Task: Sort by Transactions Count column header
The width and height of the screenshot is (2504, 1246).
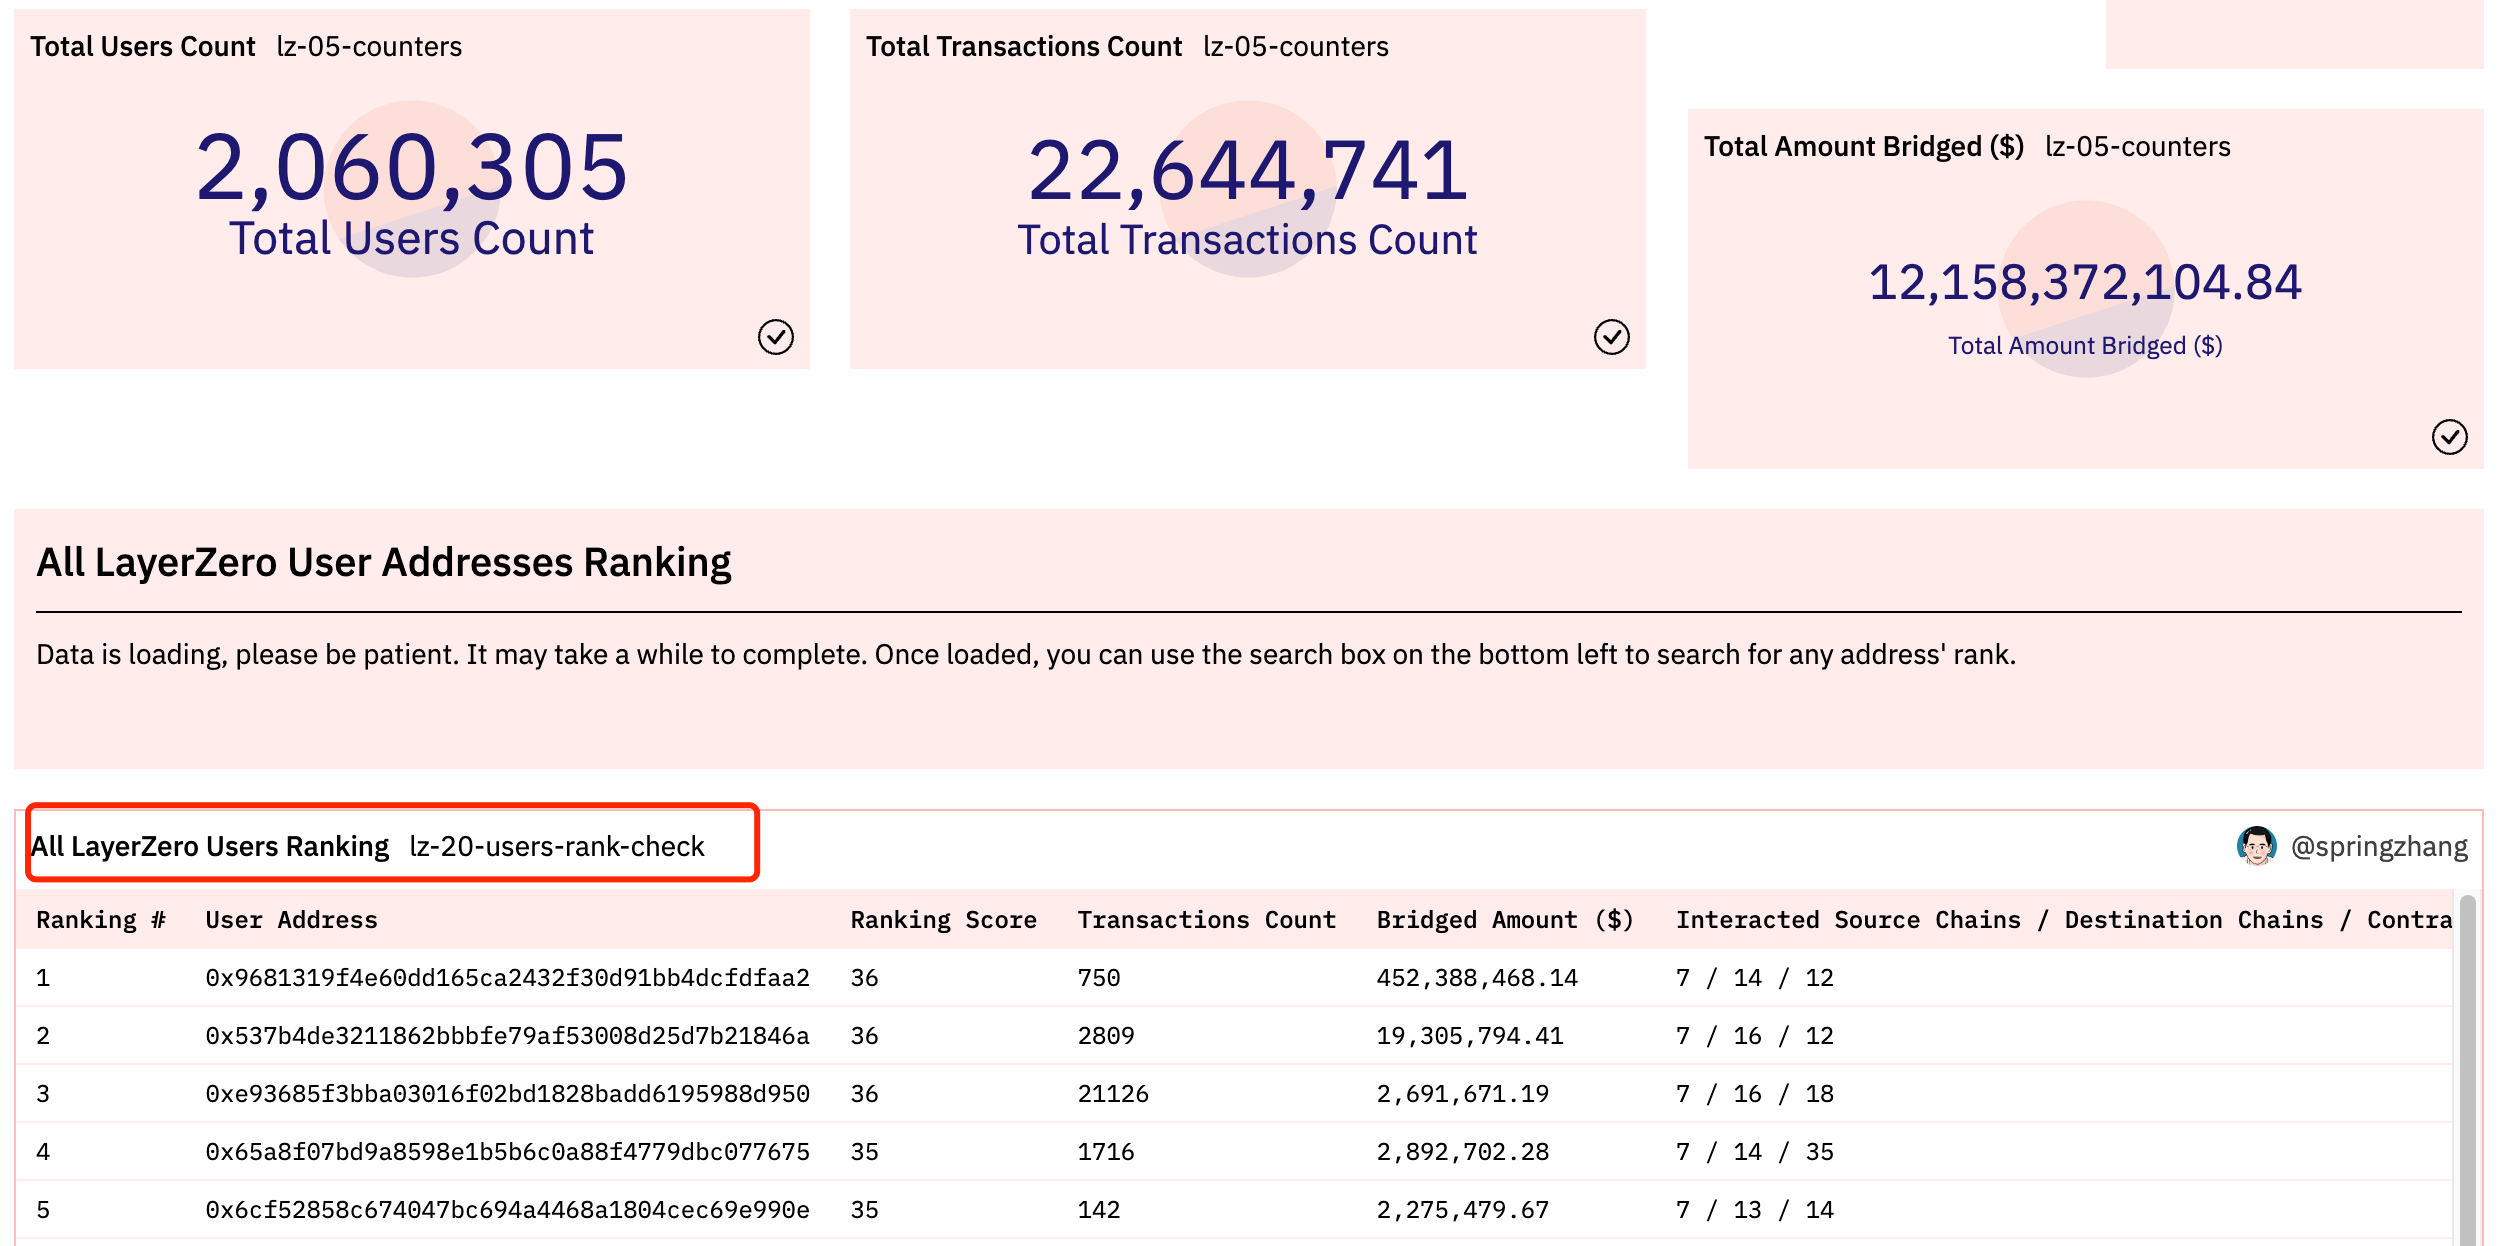Action: coord(1206,920)
